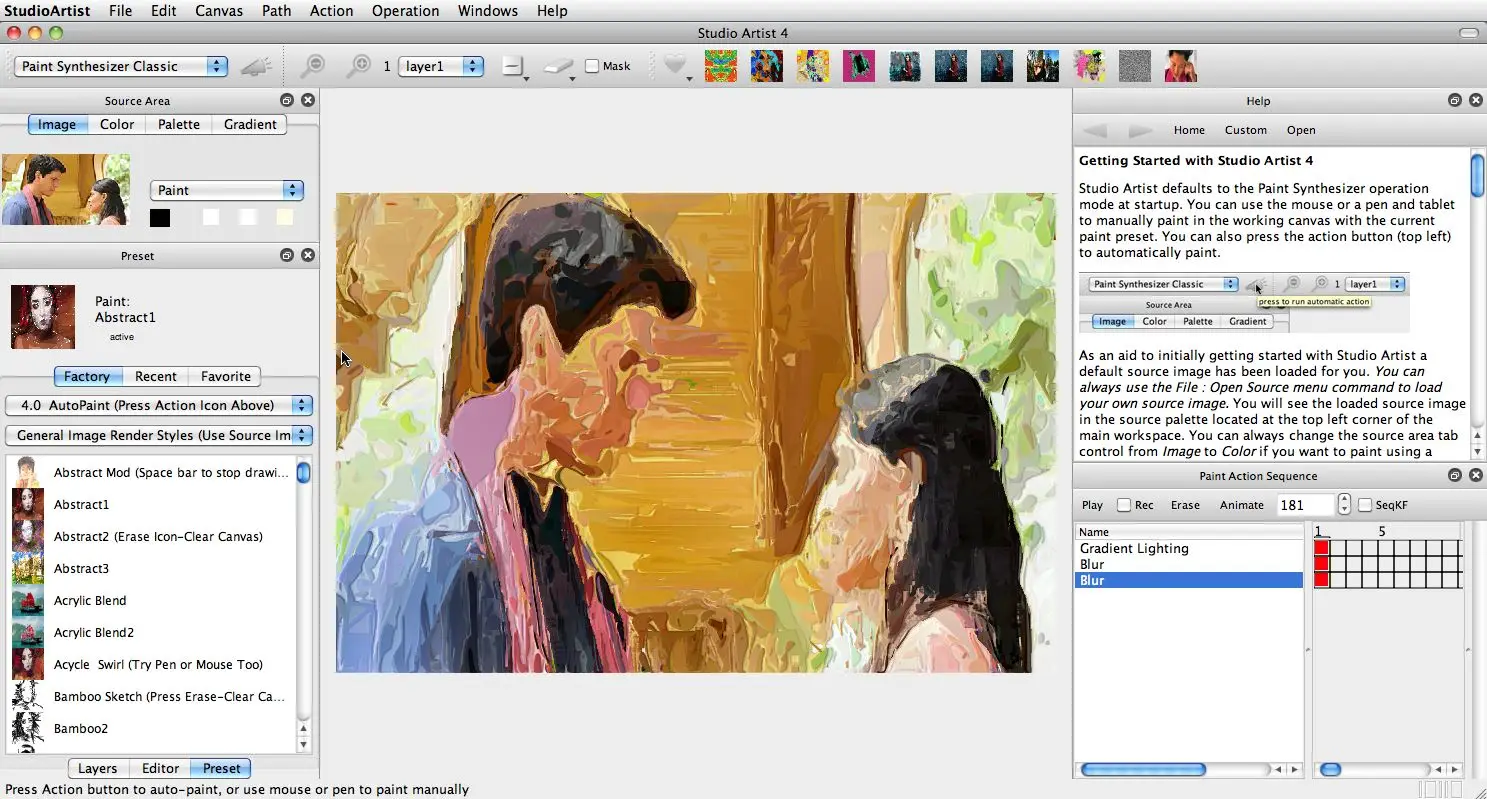Click the zoom out magnifier icon

click(x=313, y=66)
